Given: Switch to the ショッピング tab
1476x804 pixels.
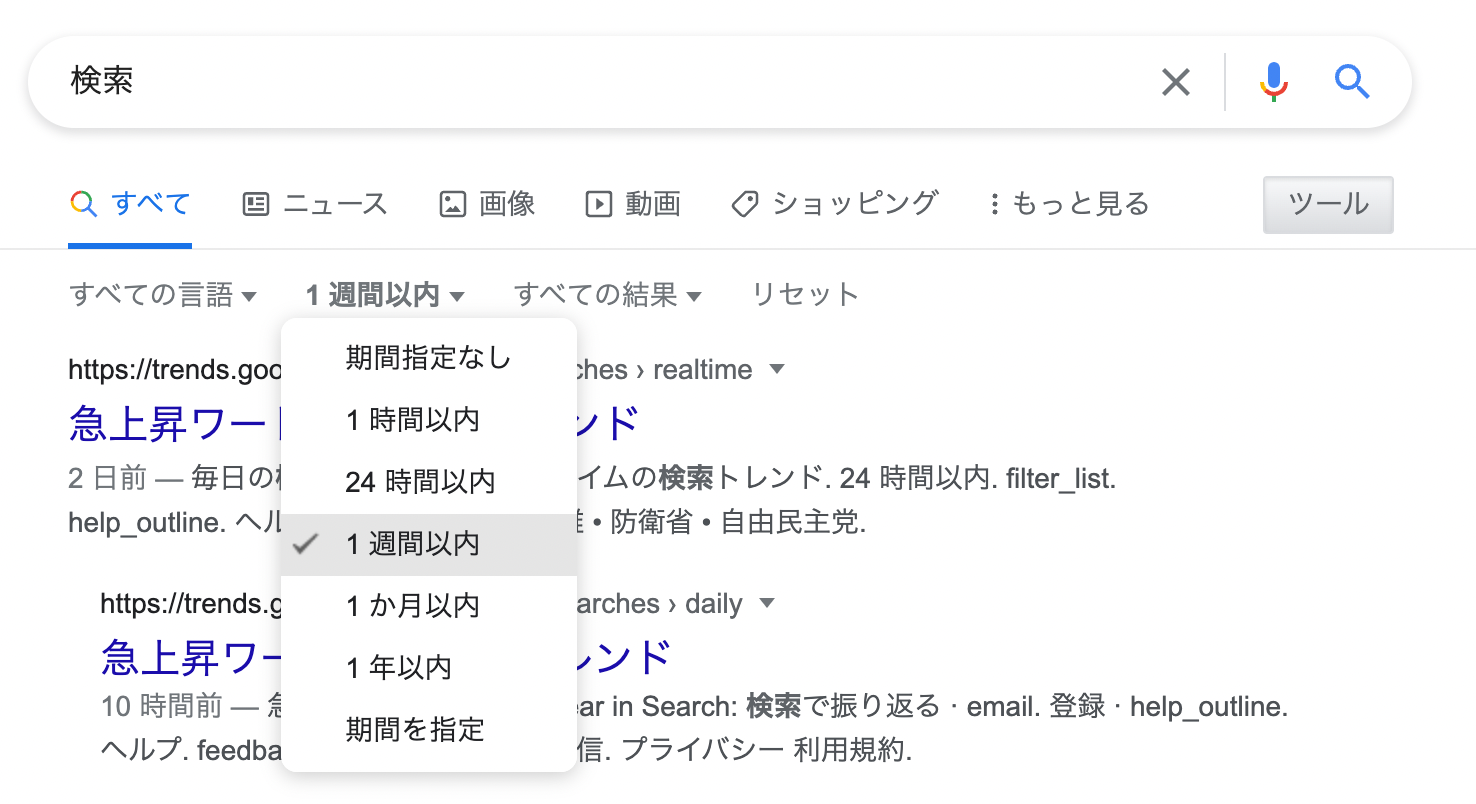Looking at the screenshot, I should pos(835,204).
